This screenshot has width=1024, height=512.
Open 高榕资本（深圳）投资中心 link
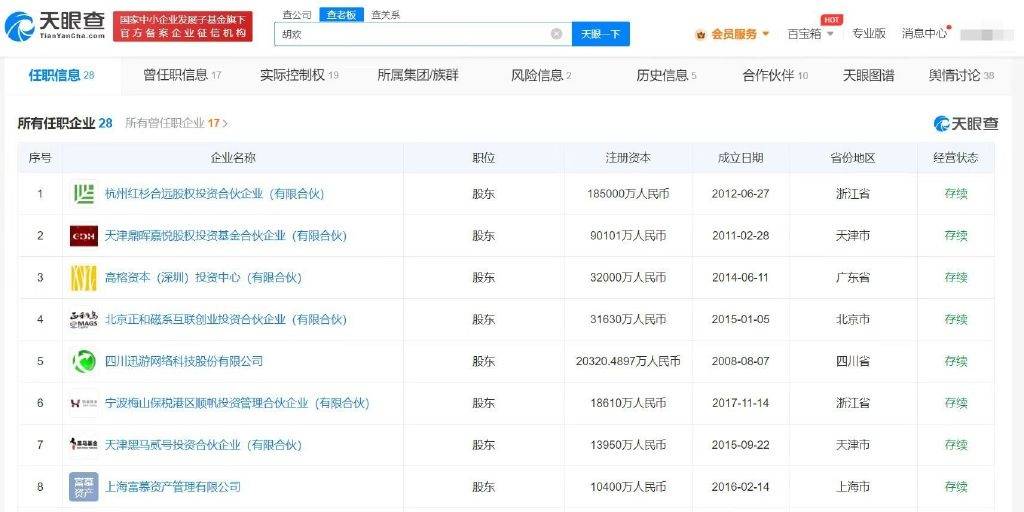click(203, 278)
